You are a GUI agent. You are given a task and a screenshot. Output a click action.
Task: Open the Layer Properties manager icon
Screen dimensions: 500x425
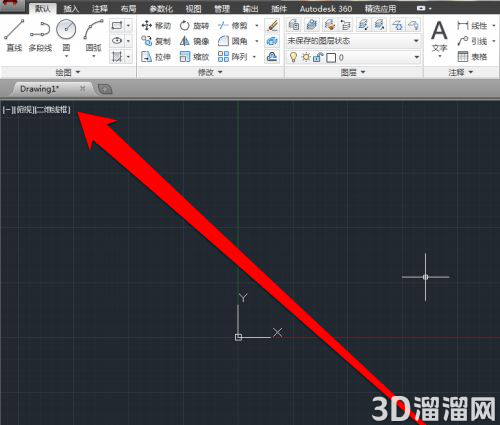294,25
